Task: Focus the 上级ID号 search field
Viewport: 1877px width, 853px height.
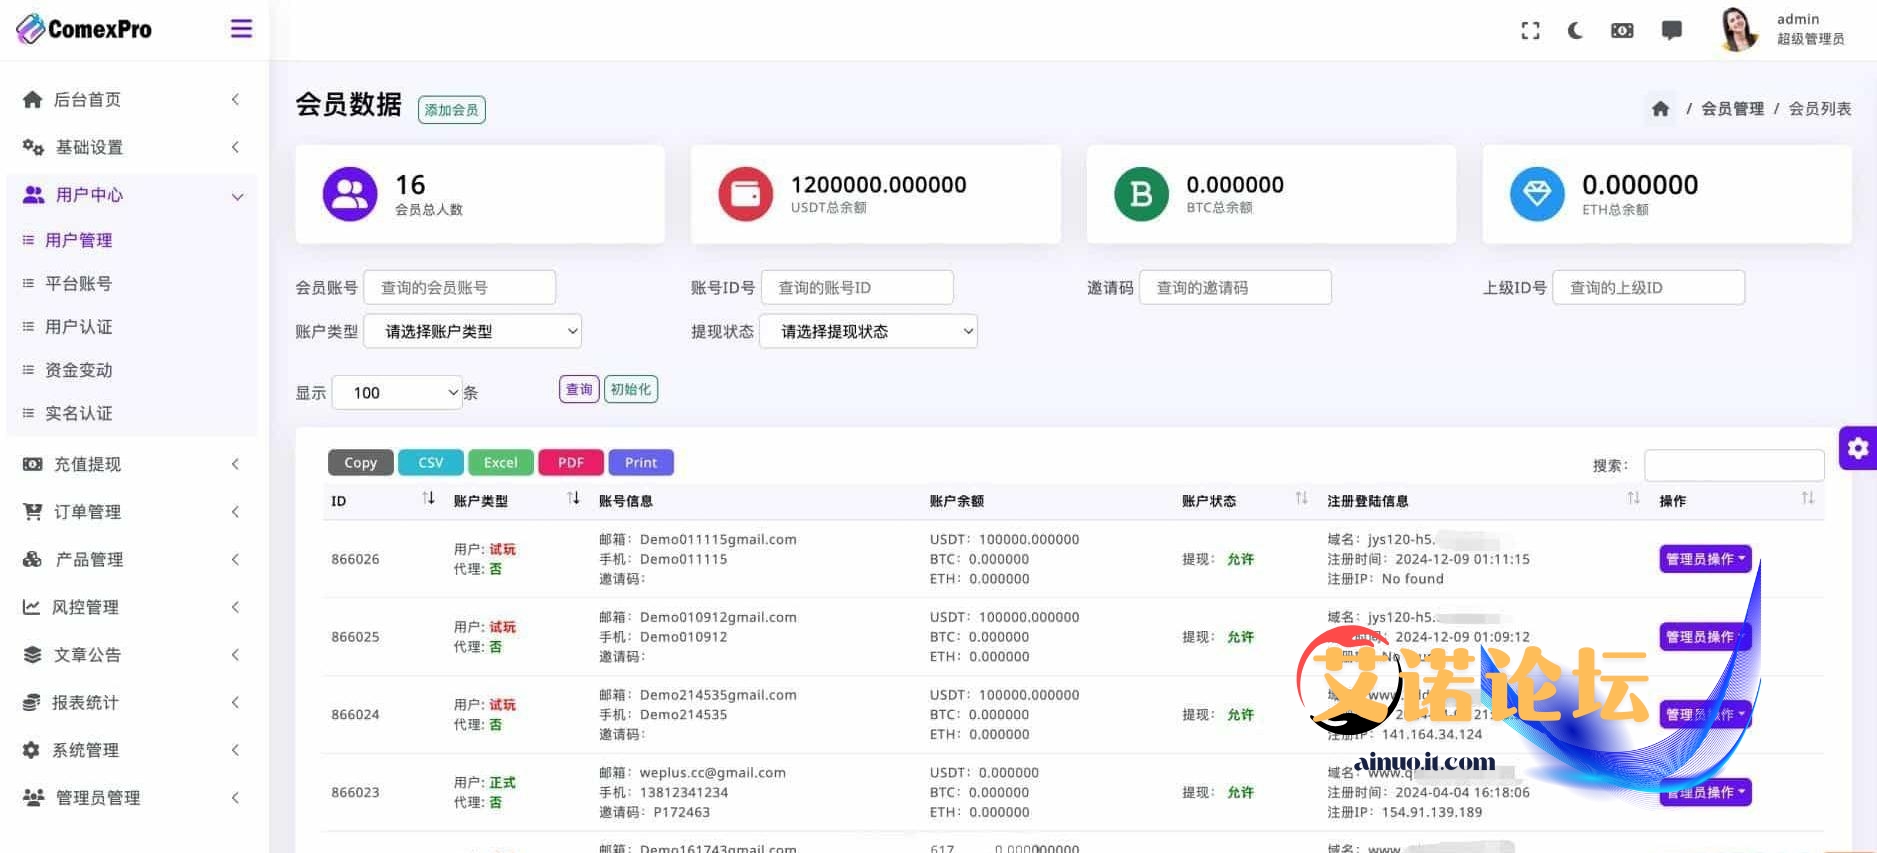Action: pyautogui.click(x=1648, y=287)
